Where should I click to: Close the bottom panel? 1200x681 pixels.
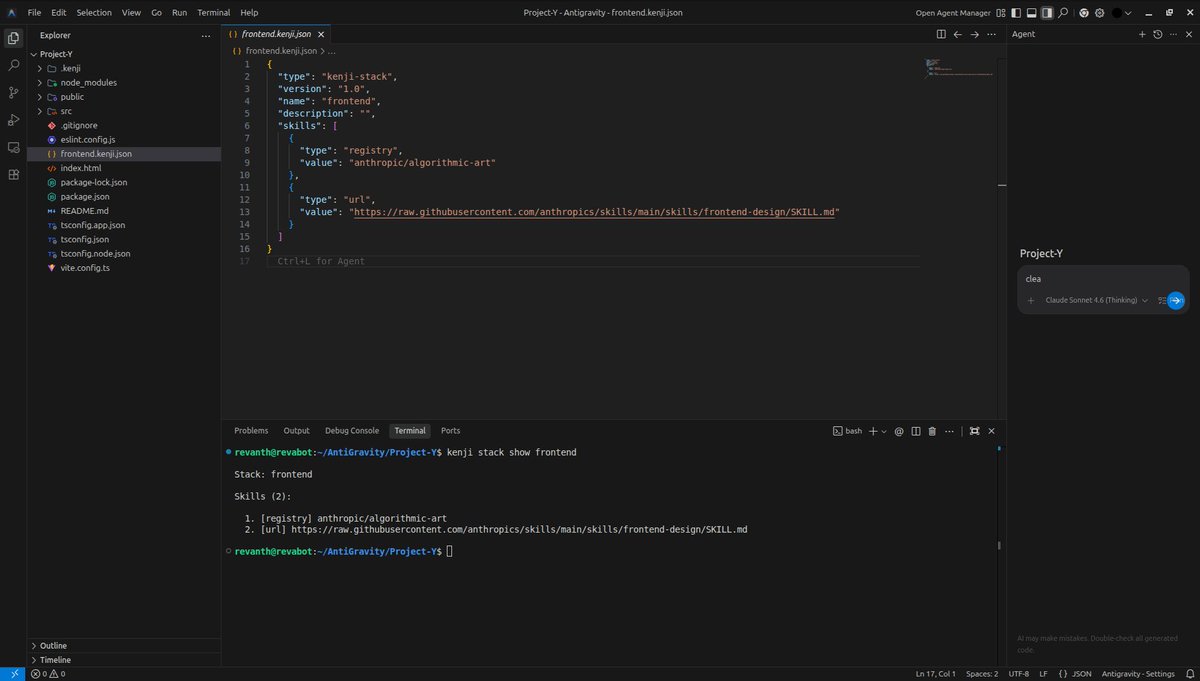point(991,431)
